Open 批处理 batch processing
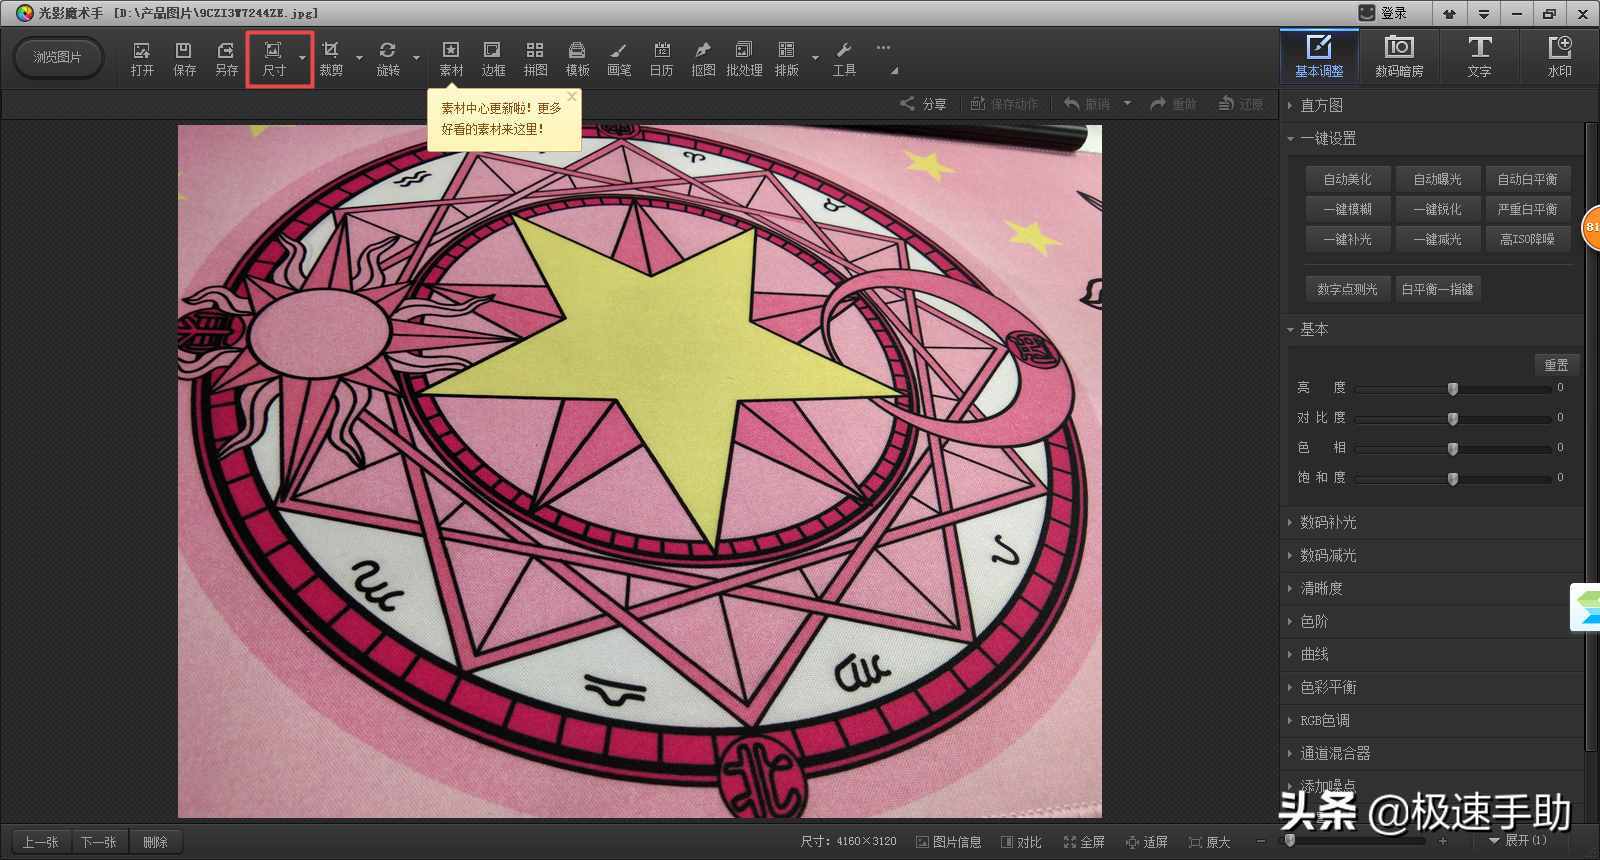 pyautogui.click(x=744, y=59)
